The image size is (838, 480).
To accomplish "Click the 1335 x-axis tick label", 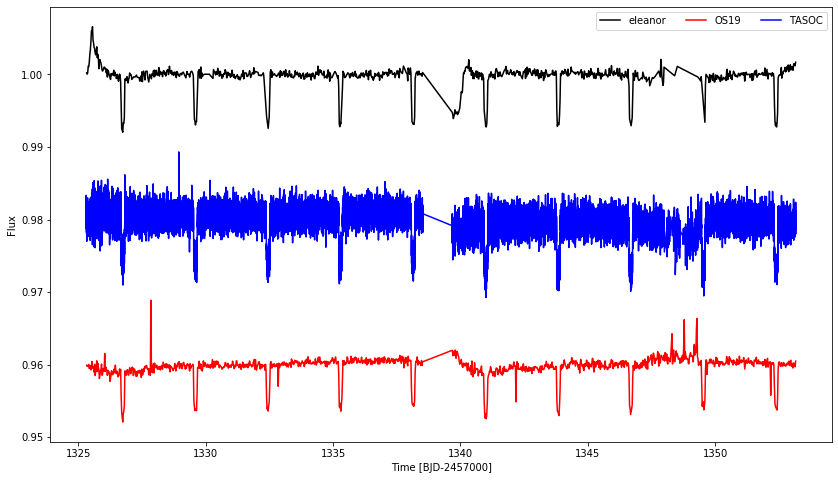I will pos(333,453).
